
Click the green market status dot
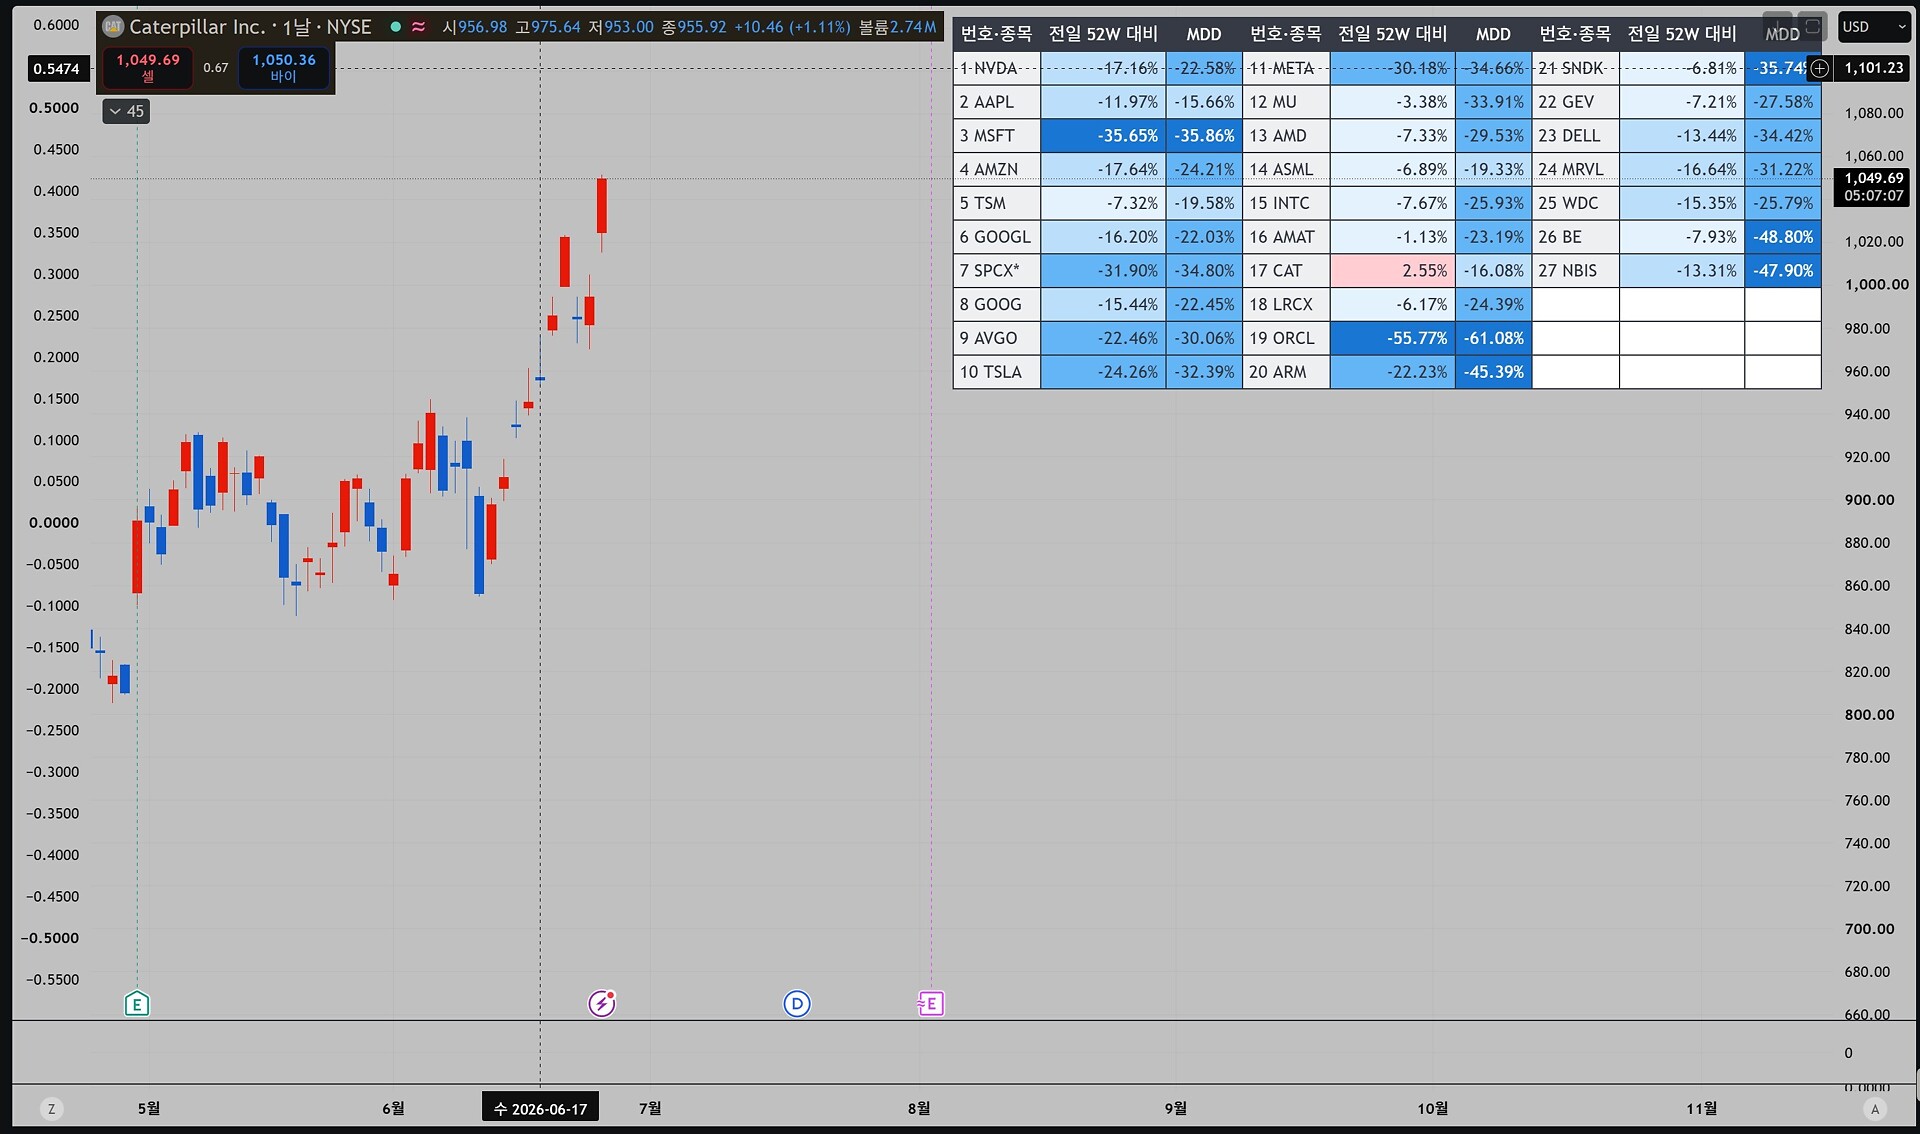(396, 27)
